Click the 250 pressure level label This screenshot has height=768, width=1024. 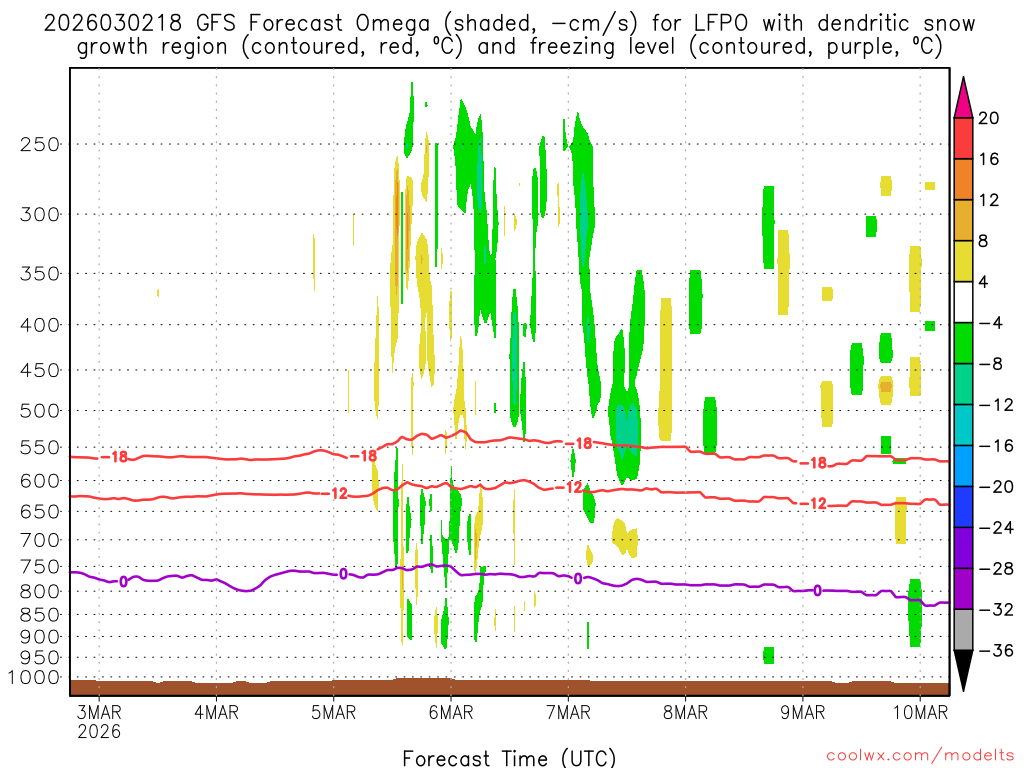[x=40, y=144]
